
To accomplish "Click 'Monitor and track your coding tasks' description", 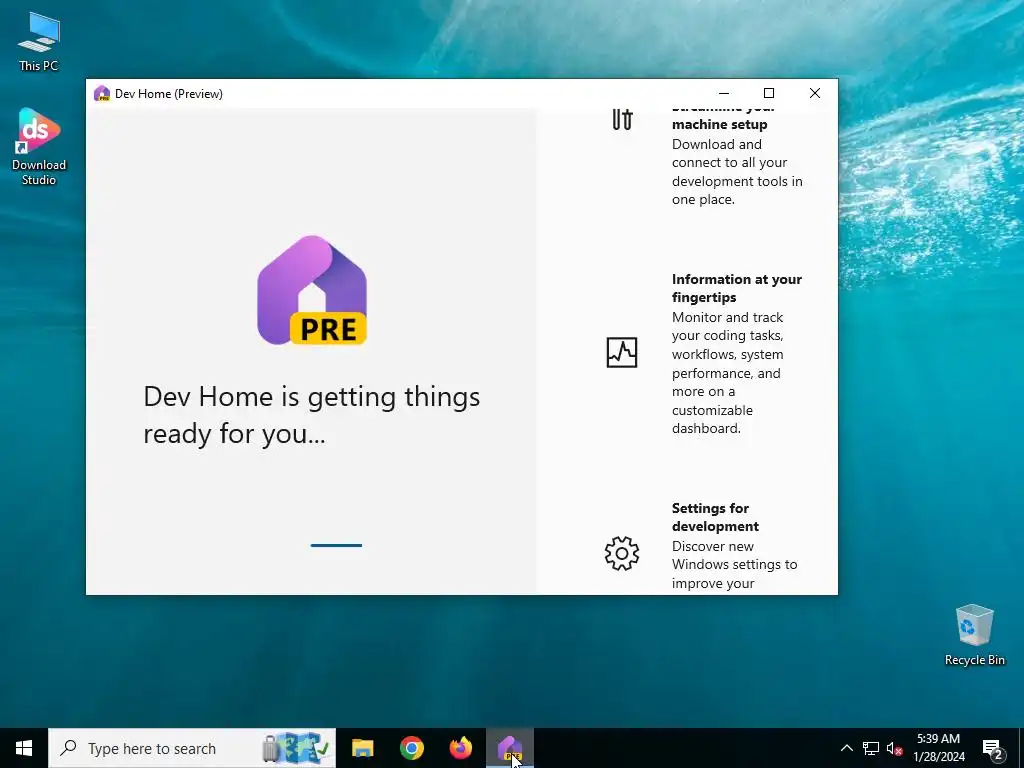I will pyautogui.click(x=728, y=373).
